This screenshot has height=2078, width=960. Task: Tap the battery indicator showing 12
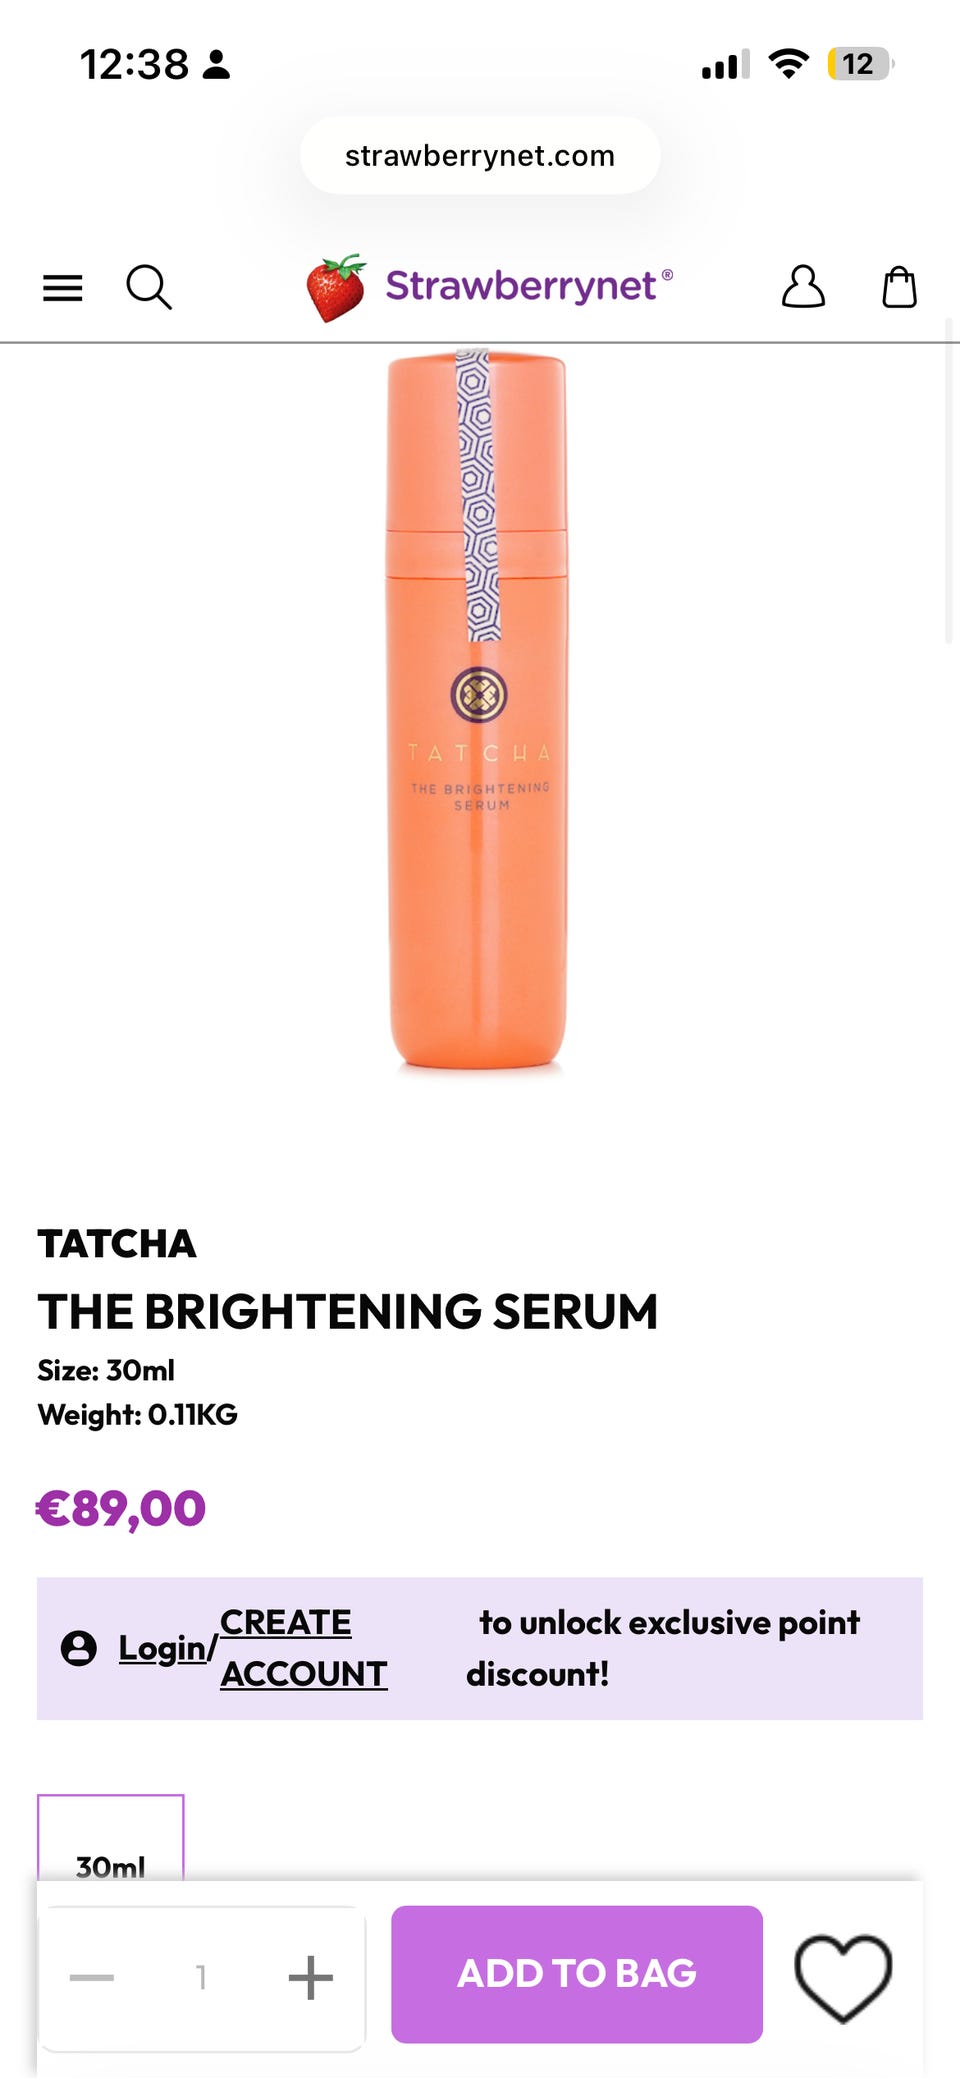coord(860,64)
